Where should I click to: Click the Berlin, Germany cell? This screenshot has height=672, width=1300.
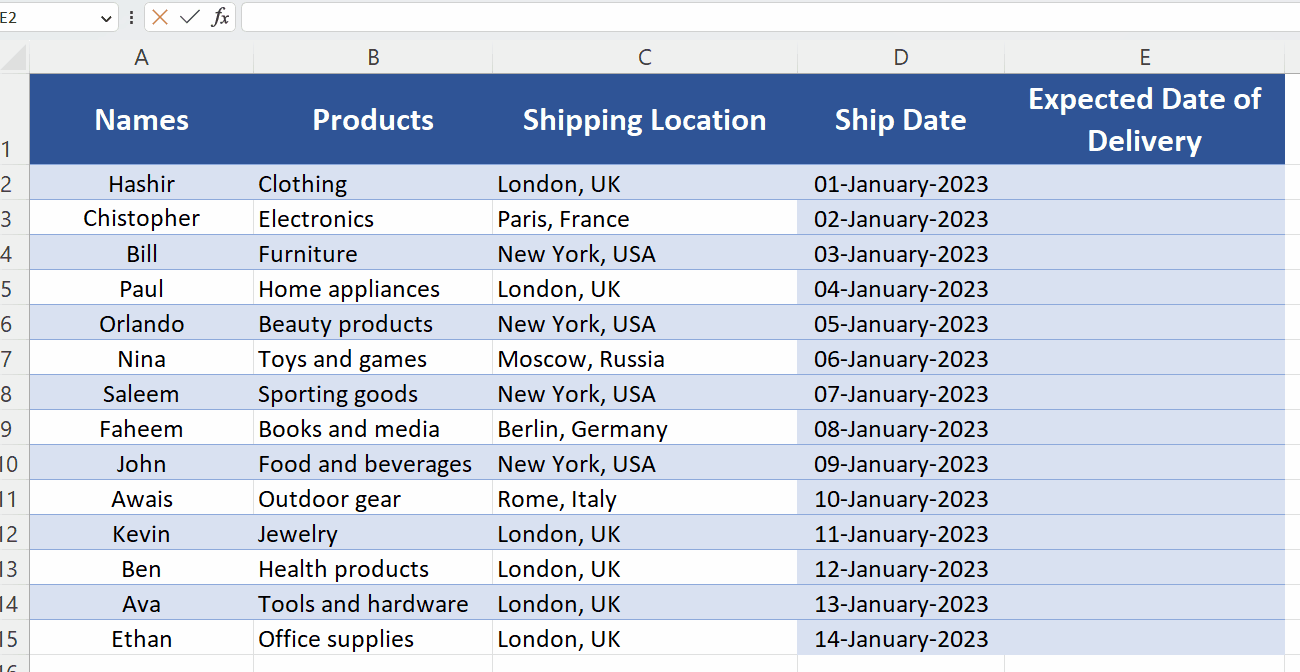tap(645, 428)
